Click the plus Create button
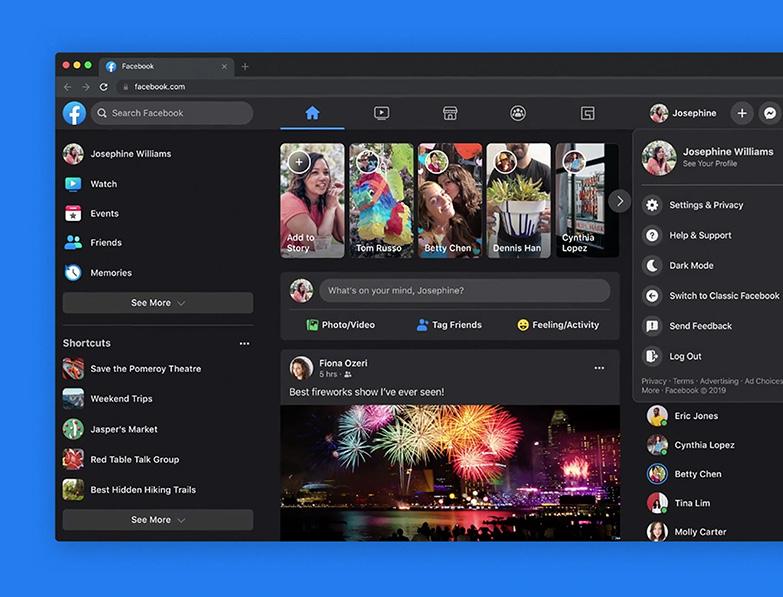 (742, 113)
